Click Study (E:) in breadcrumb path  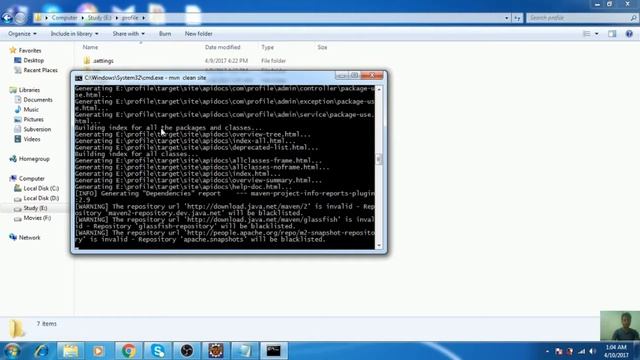pyautogui.click(x=99, y=18)
